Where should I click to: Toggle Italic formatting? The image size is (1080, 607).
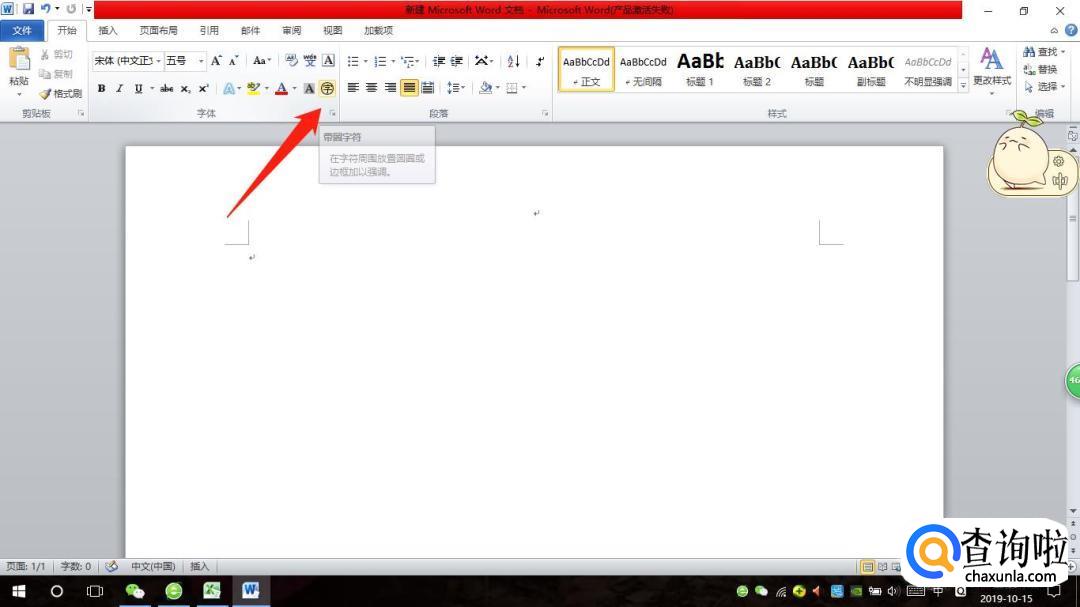(x=119, y=88)
